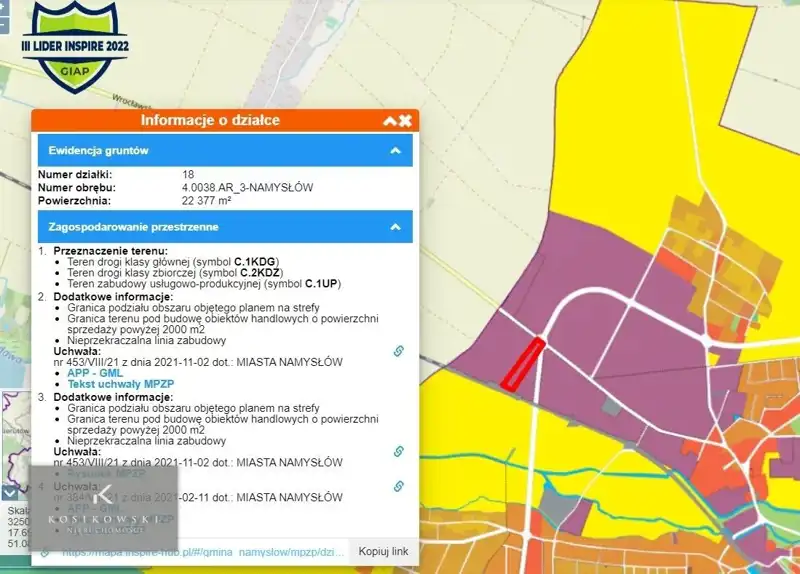The image size is (800, 574).
Task: Click the third chain link icon
Action: [398, 486]
